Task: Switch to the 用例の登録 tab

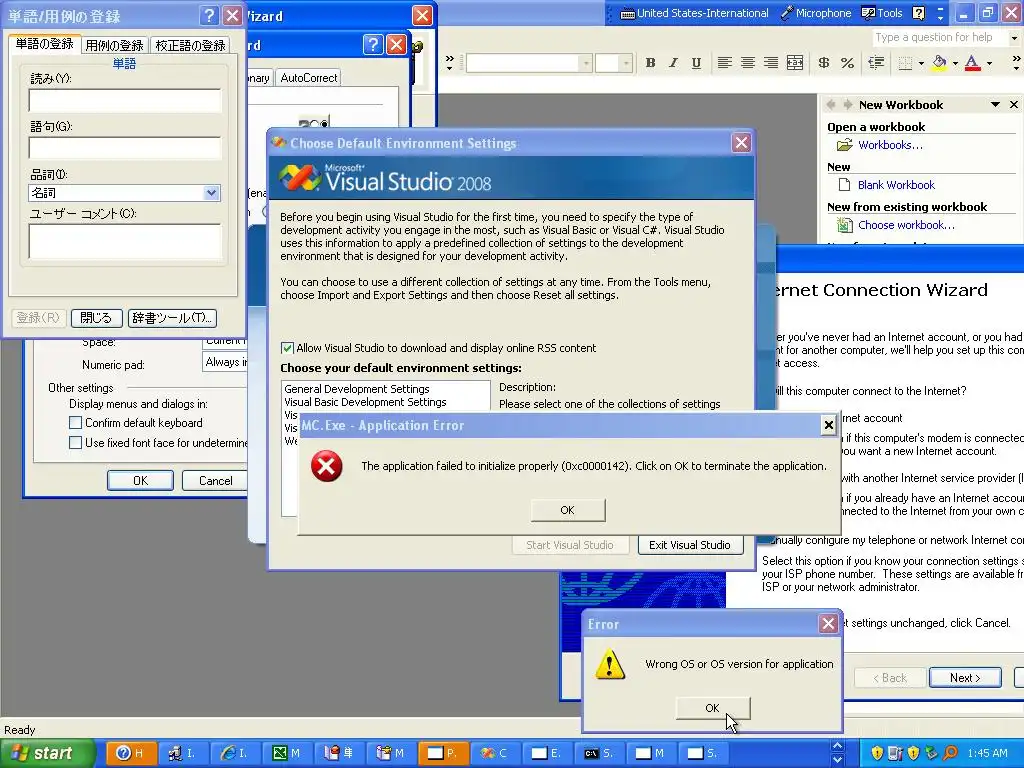Action: (x=114, y=45)
